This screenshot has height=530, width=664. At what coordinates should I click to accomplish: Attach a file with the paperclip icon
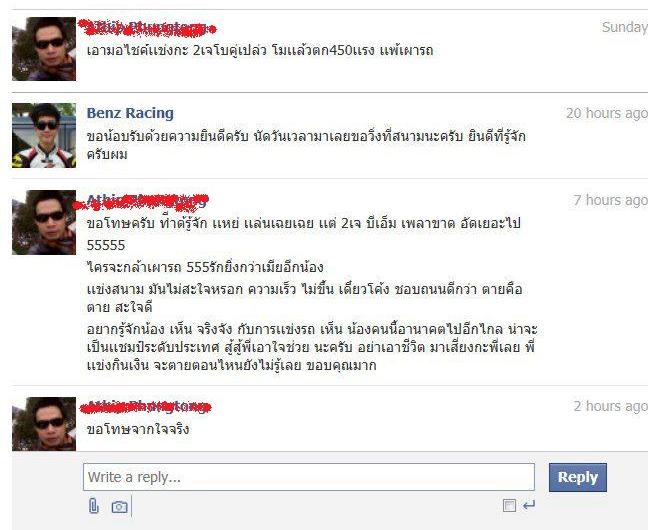pyautogui.click(x=94, y=506)
